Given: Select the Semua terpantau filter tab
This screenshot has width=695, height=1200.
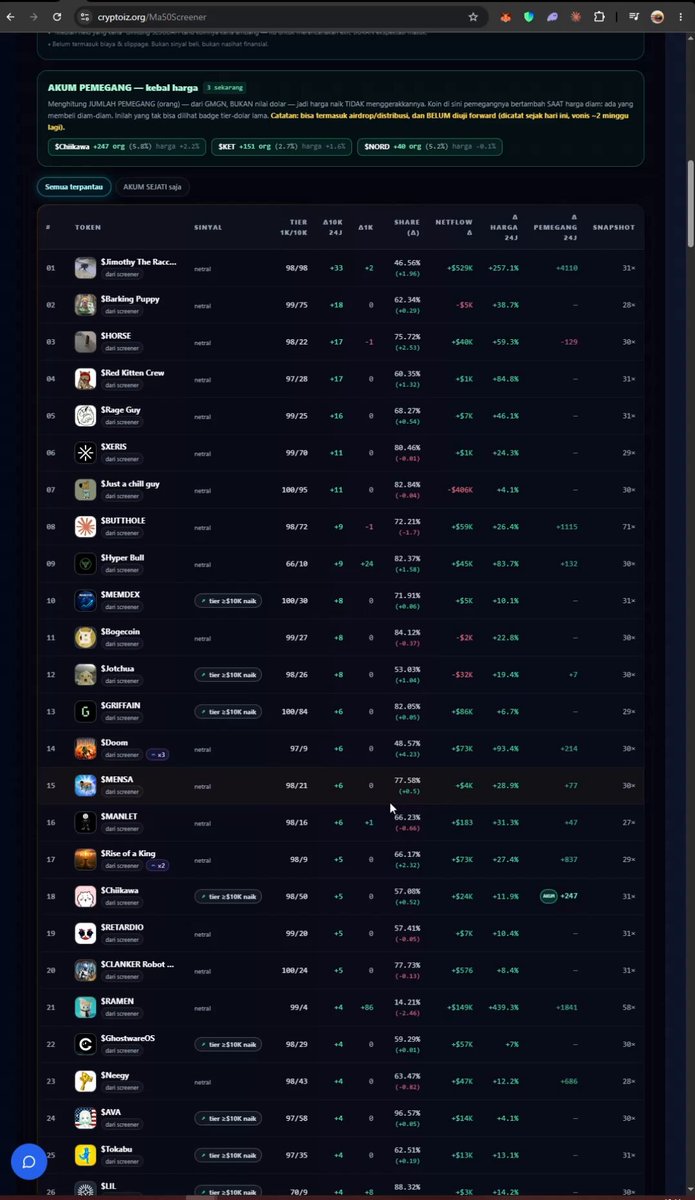Looking at the screenshot, I should (74, 187).
